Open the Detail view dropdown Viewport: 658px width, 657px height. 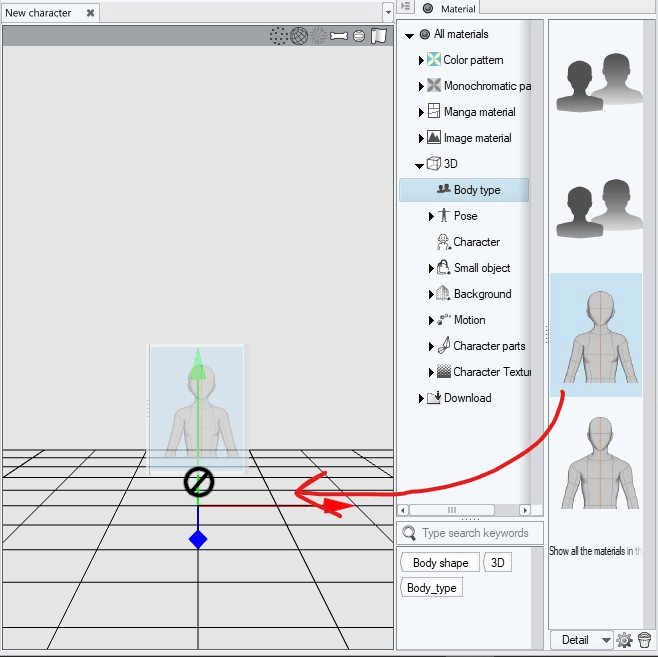point(582,640)
